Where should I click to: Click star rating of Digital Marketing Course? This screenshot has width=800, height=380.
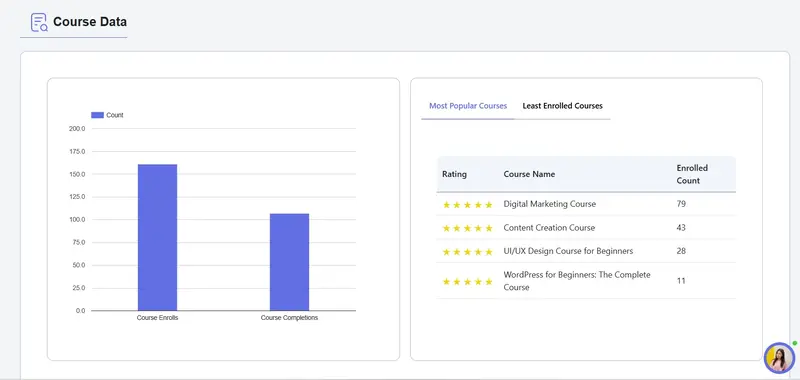pos(467,205)
